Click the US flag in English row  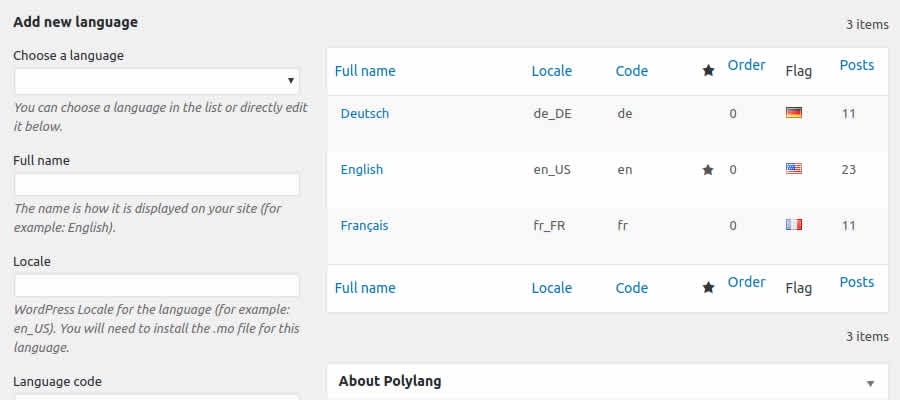(794, 169)
